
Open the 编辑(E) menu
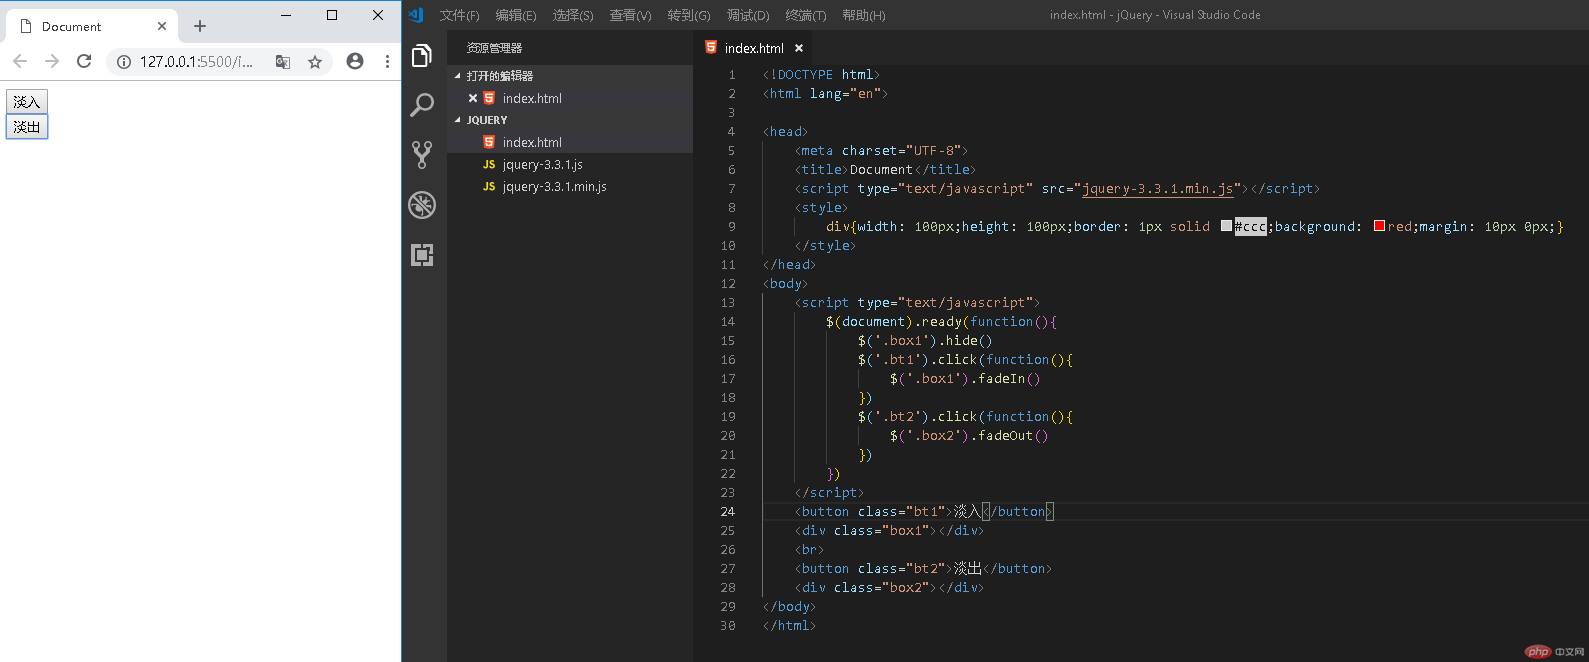(516, 15)
